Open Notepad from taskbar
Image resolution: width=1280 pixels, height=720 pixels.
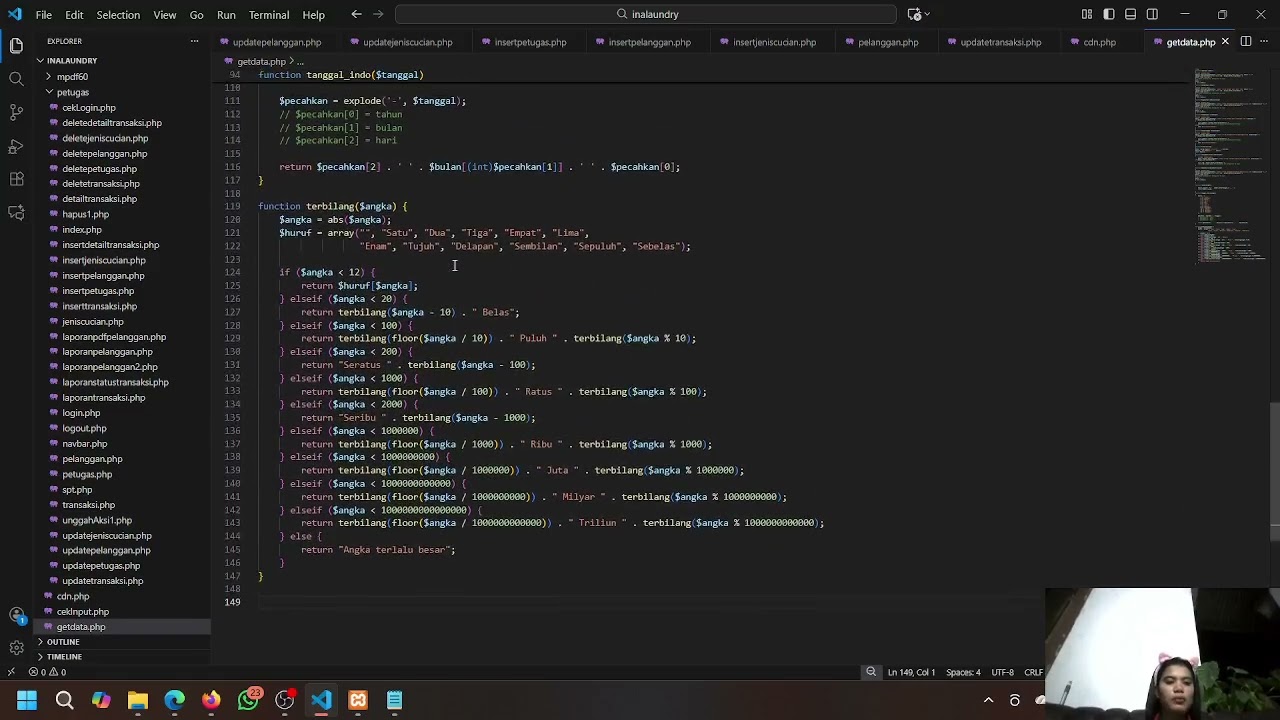click(395, 700)
